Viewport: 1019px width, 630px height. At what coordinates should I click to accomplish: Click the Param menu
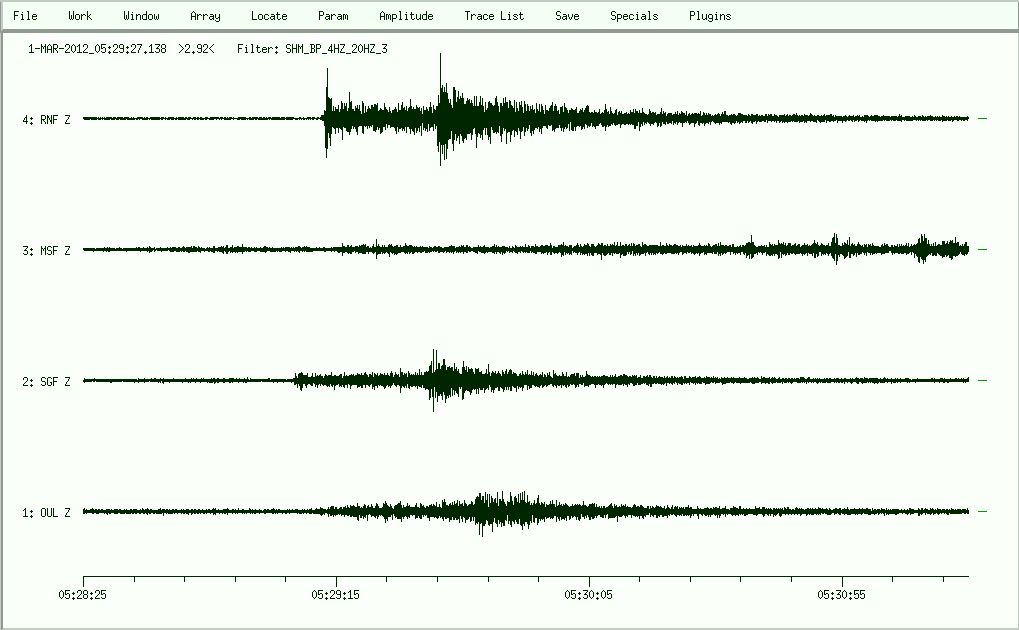tap(333, 16)
